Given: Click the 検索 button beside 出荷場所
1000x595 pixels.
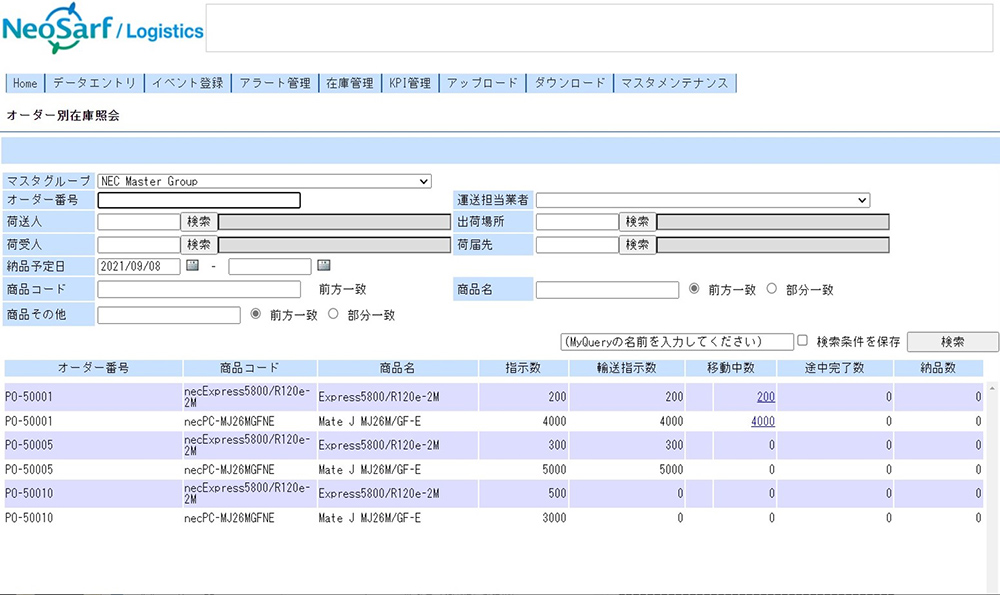Looking at the screenshot, I should coord(637,221).
